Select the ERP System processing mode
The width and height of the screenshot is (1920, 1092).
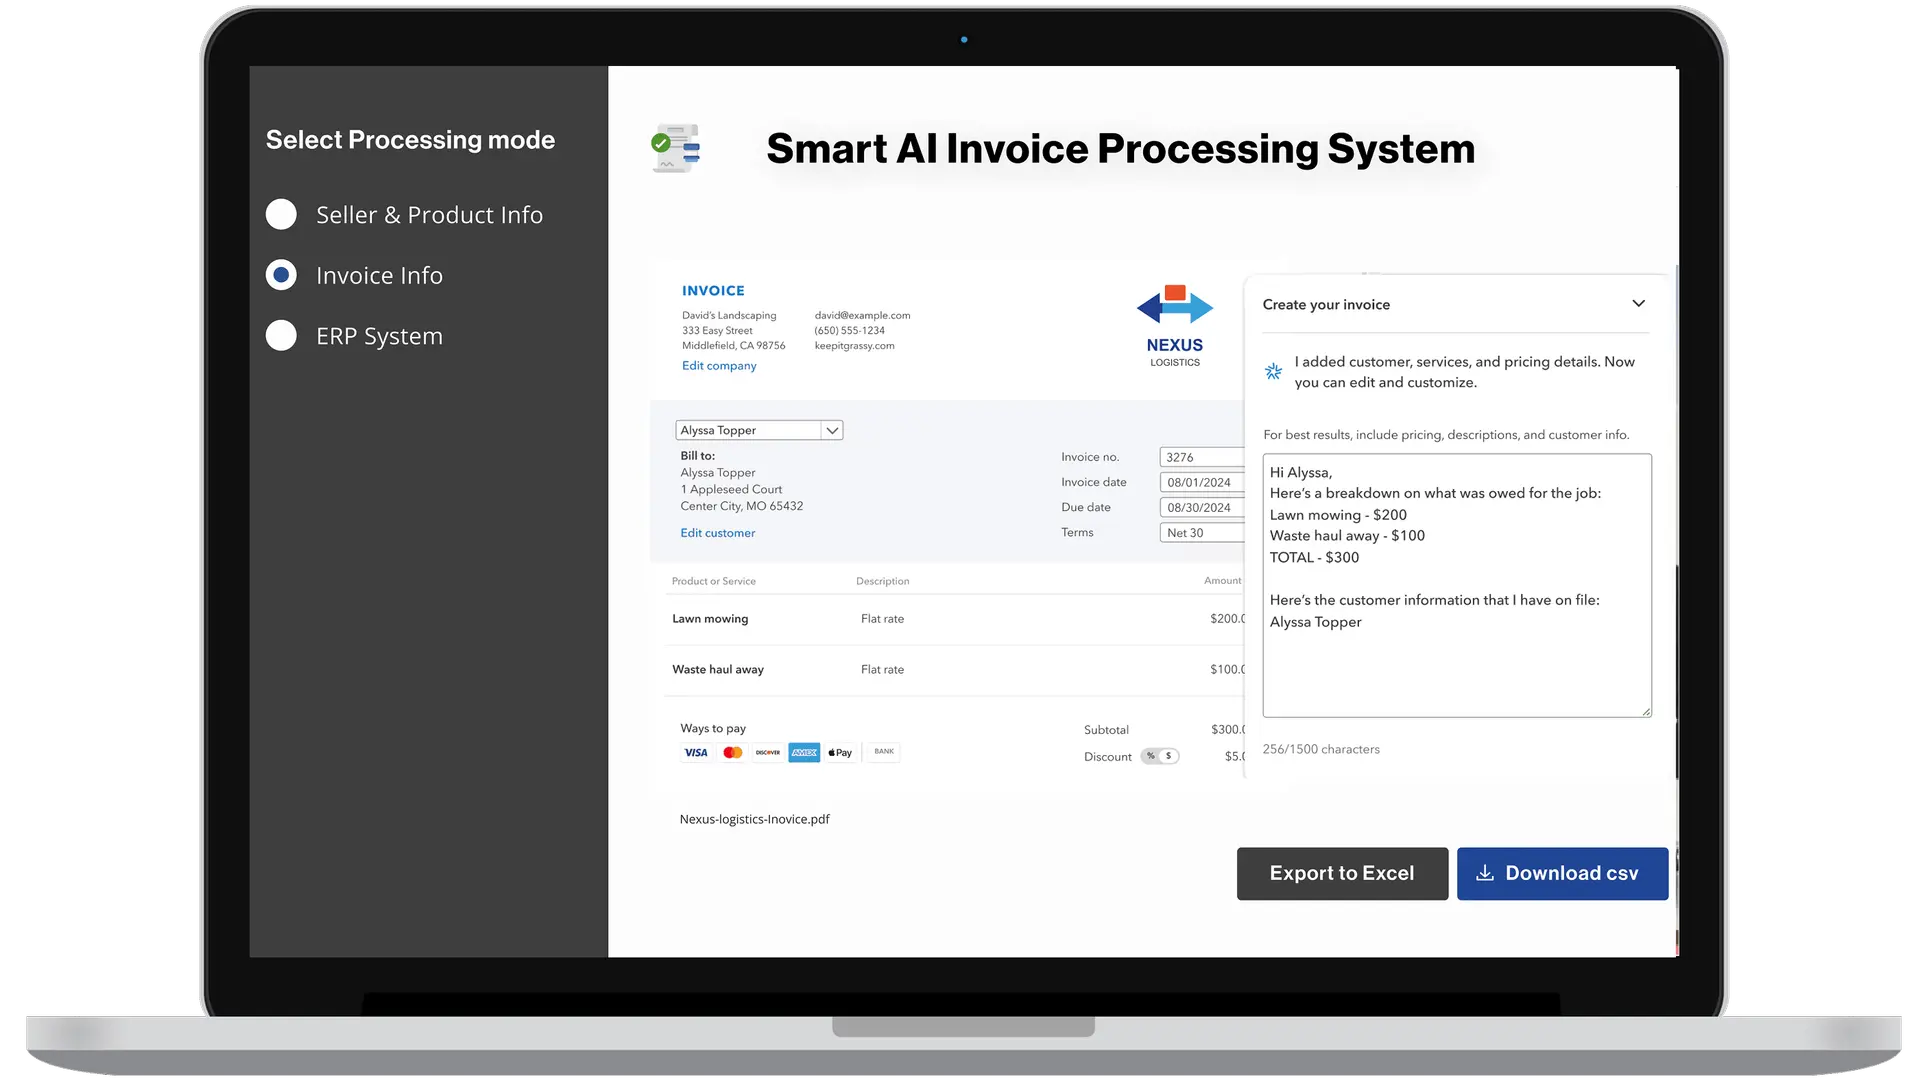coord(281,336)
